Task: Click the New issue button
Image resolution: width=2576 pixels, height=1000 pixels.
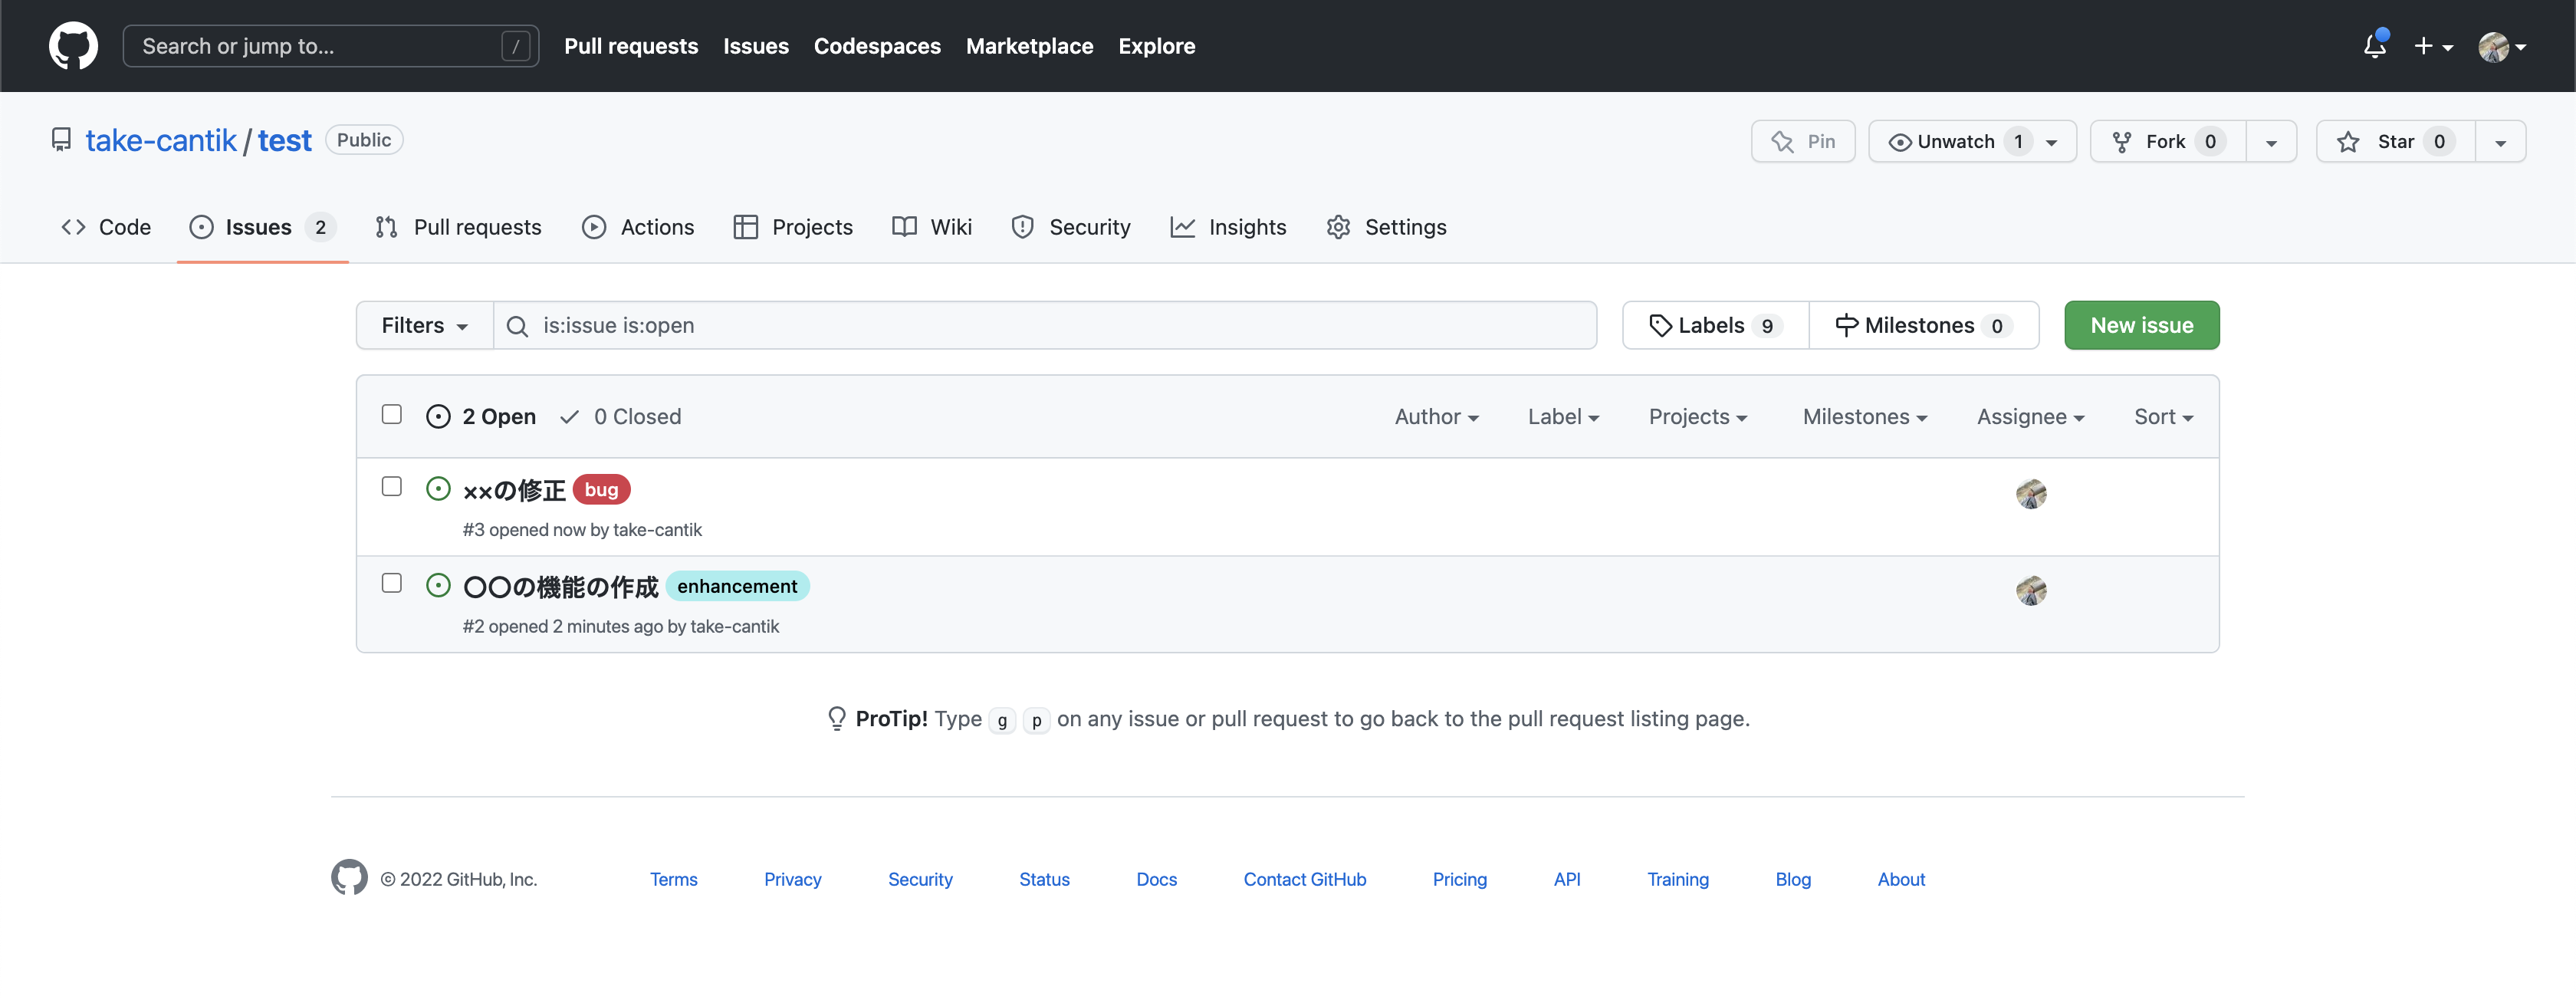Action: [x=2141, y=325]
